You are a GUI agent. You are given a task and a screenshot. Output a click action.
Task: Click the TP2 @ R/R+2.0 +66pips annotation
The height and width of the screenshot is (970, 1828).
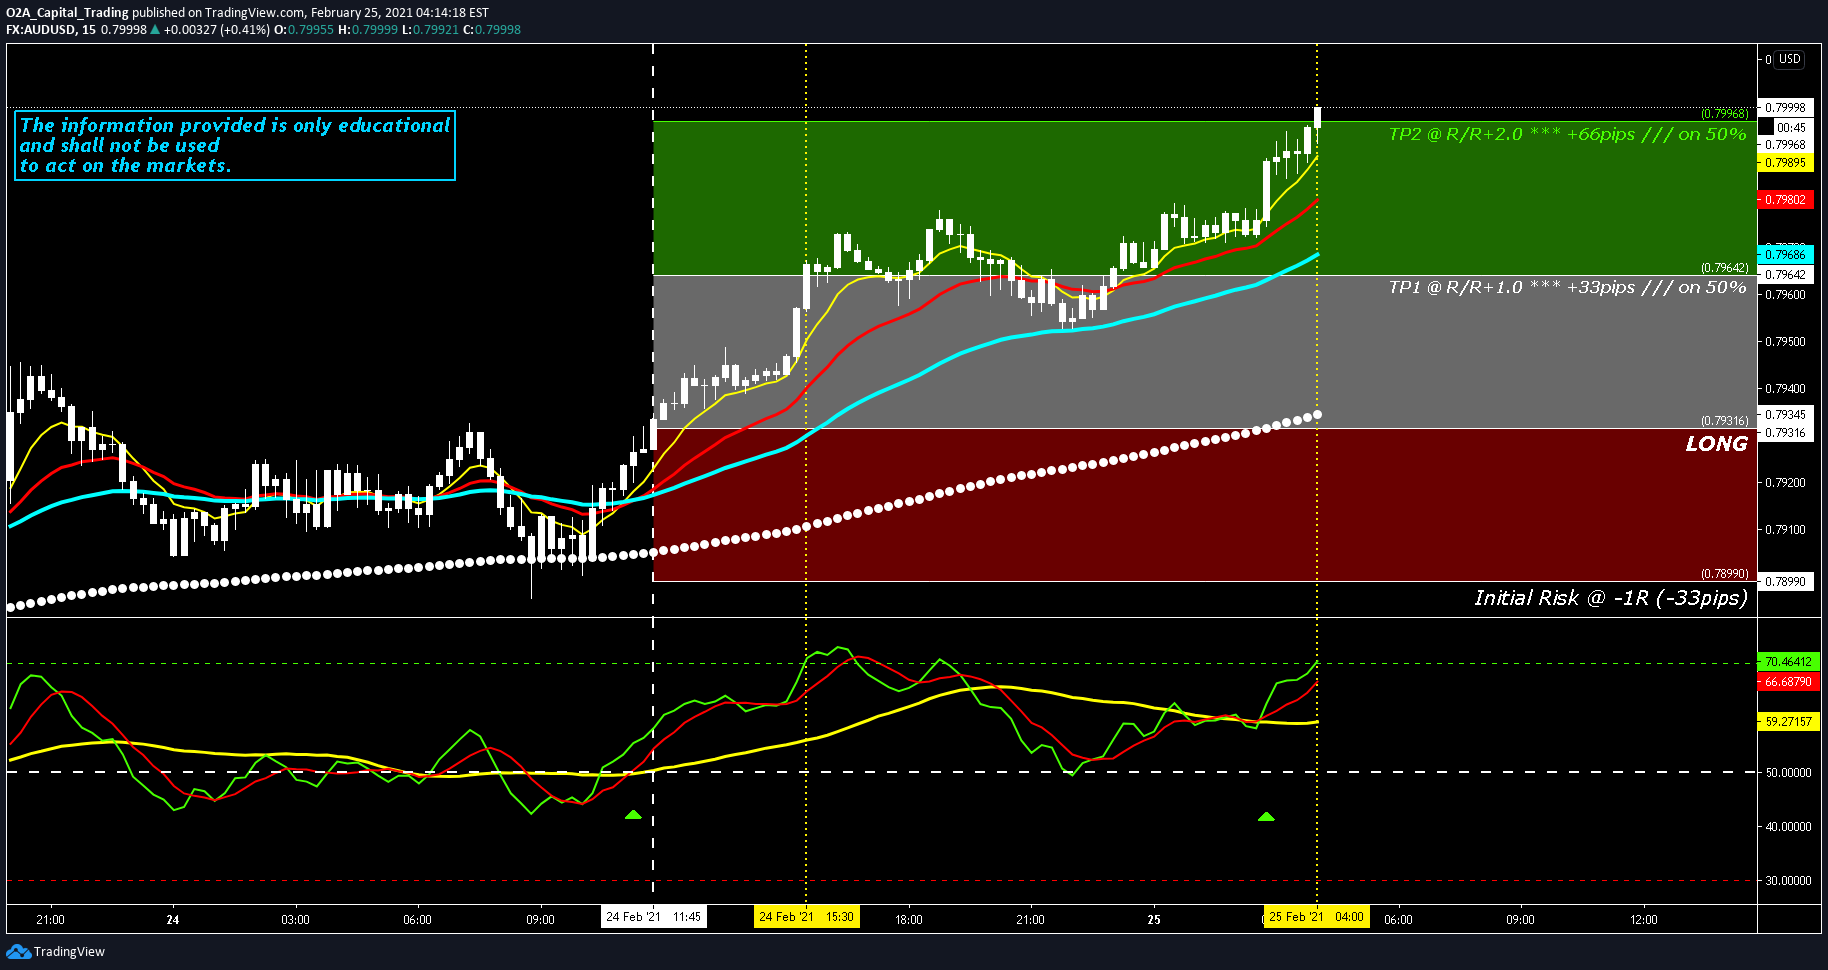1567,134
